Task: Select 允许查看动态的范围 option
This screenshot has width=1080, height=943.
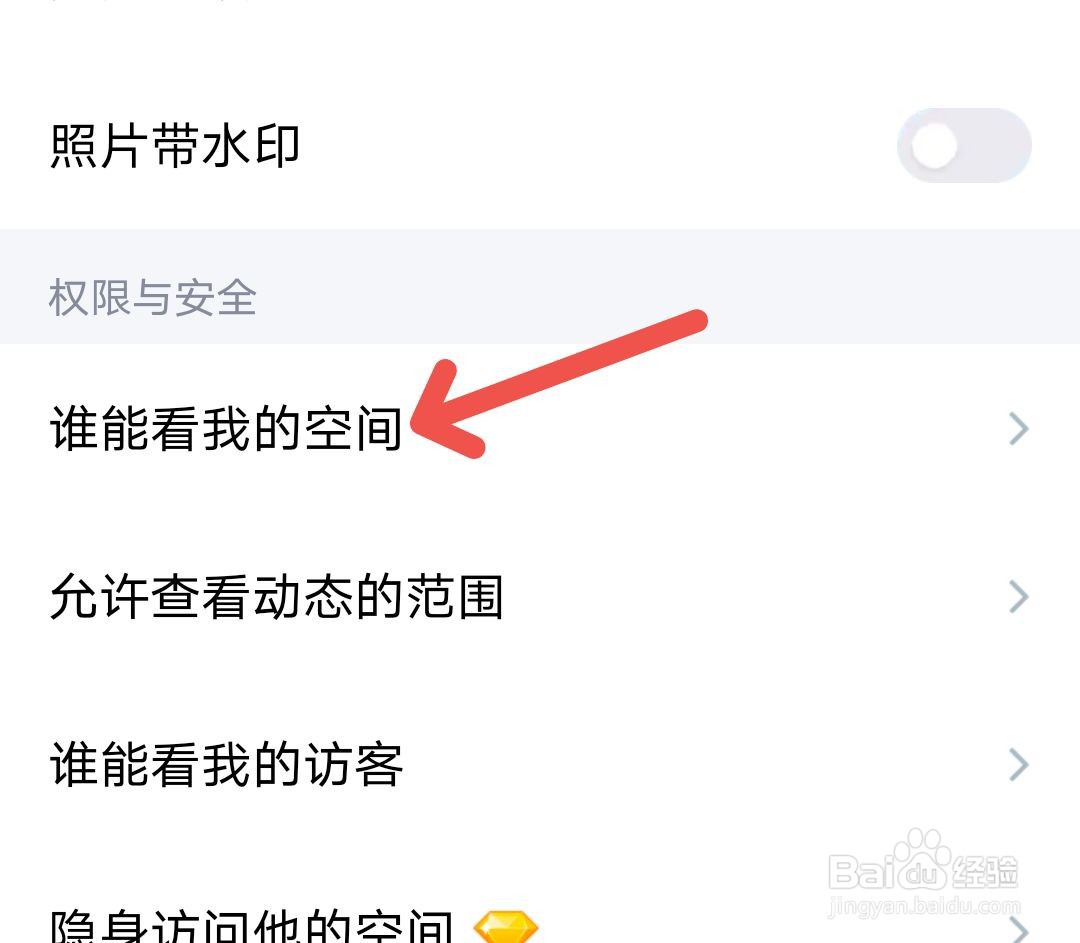Action: pyautogui.click(x=540, y=597)
